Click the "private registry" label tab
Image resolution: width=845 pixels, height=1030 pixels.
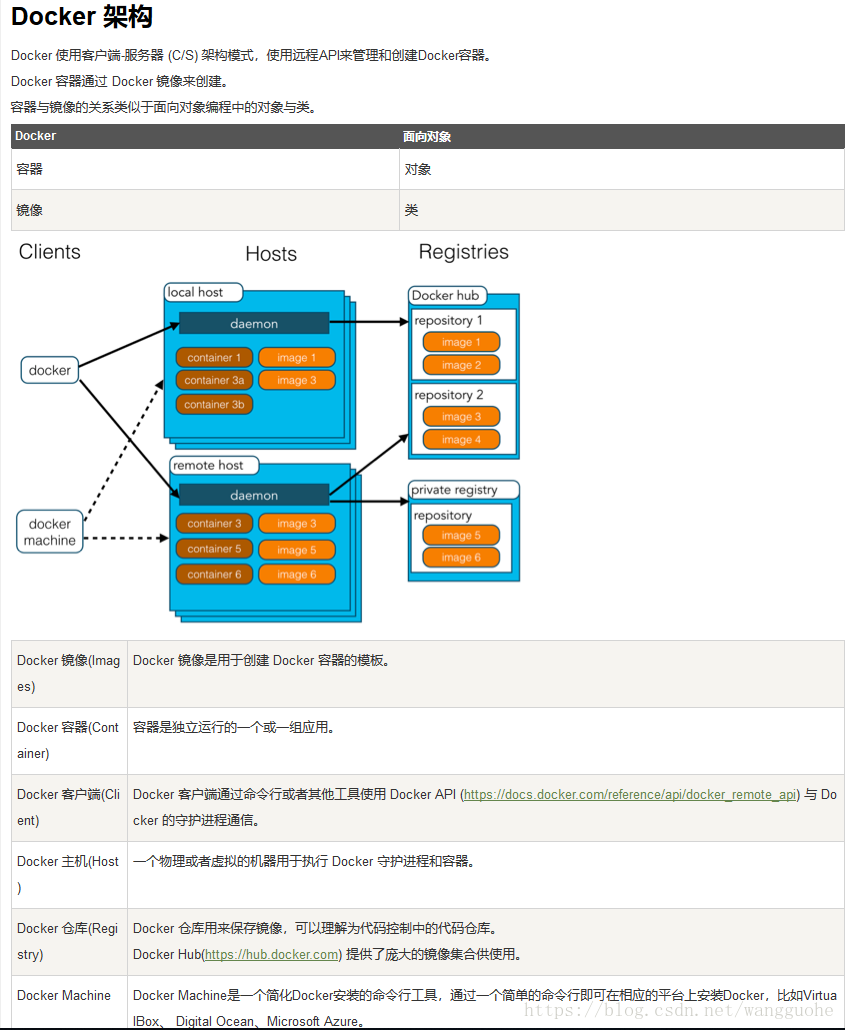tap(463, 490)
